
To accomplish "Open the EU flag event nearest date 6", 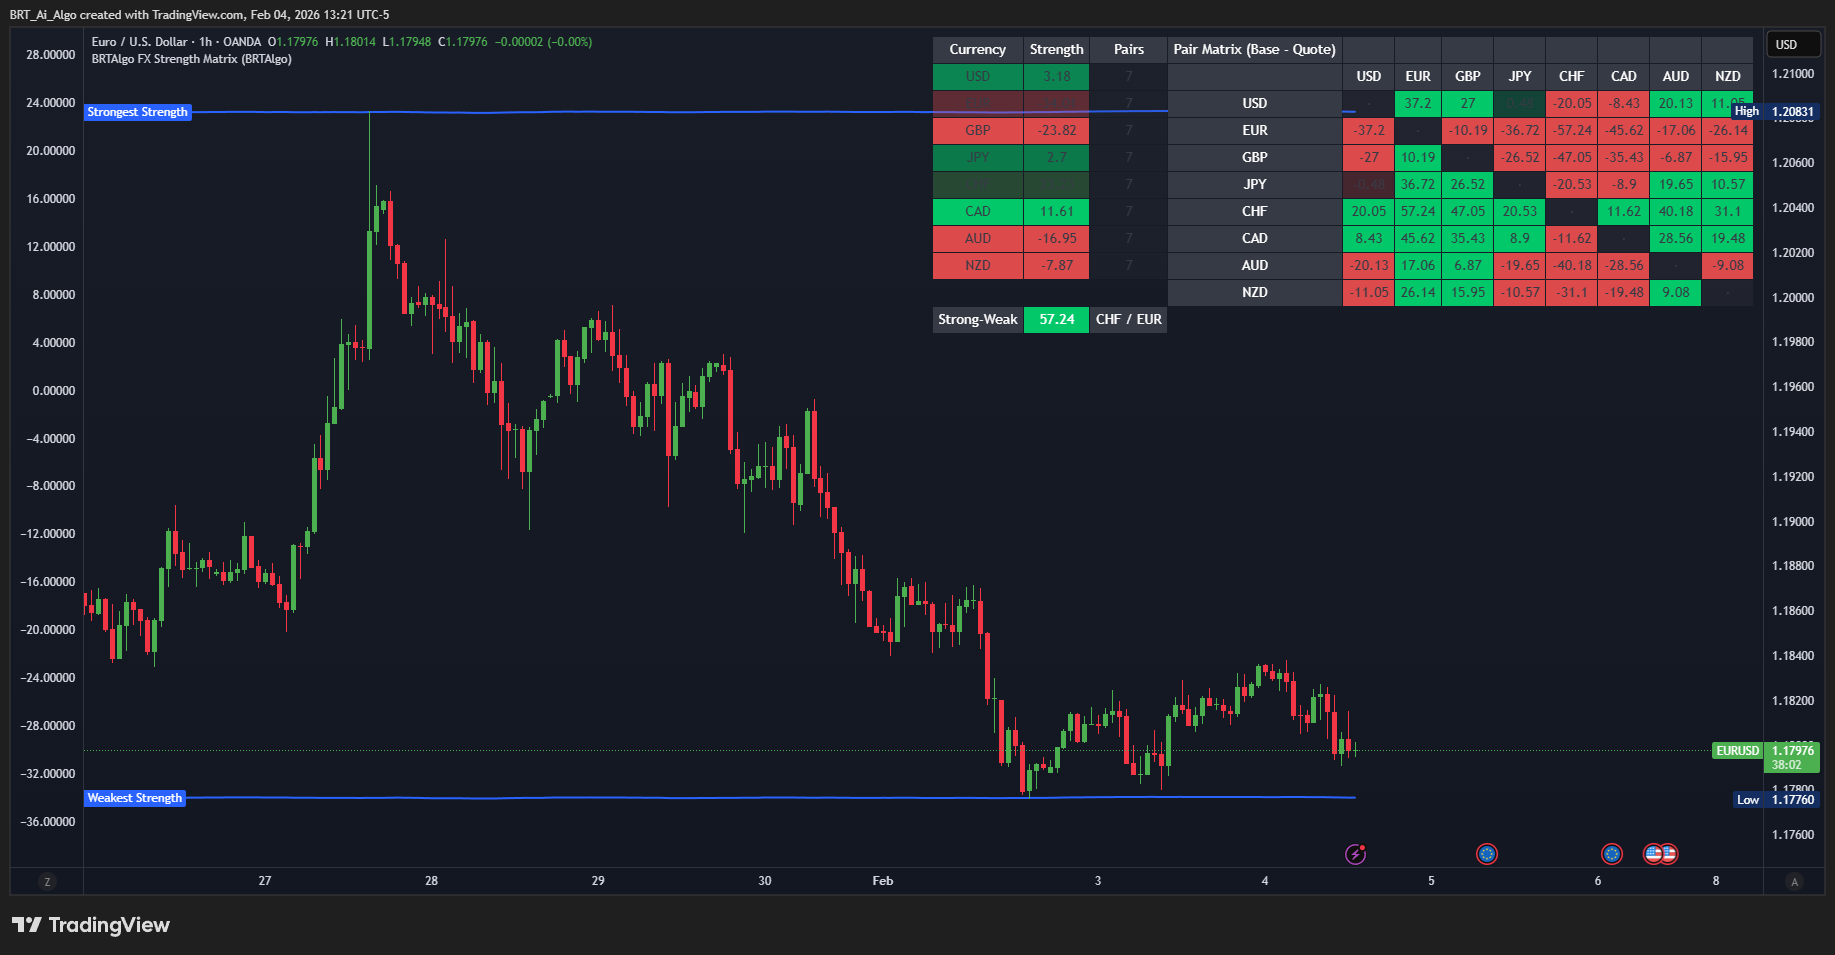I will tap(1611, 854).
